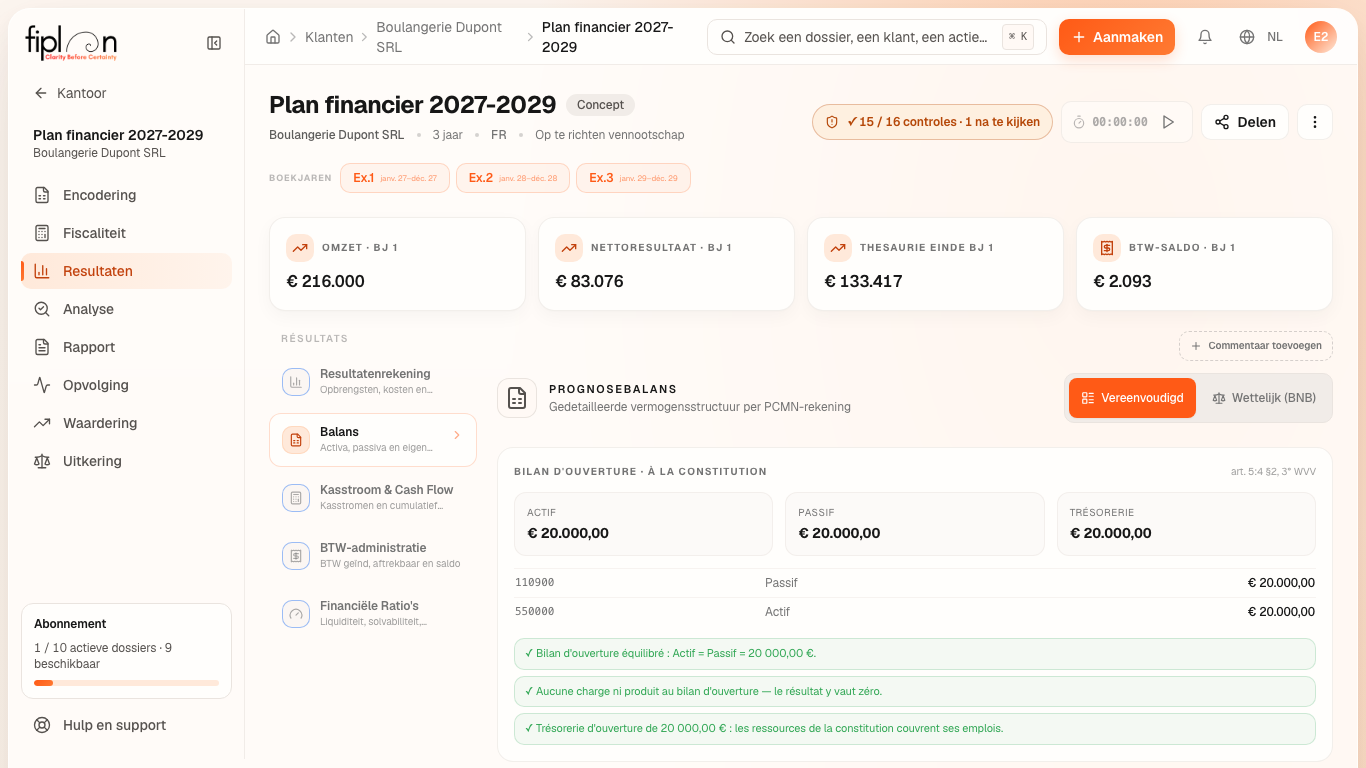Open the E2 user avatar menu
The height and width of the screenshot is (768, 1366).
pos(1321,37)
